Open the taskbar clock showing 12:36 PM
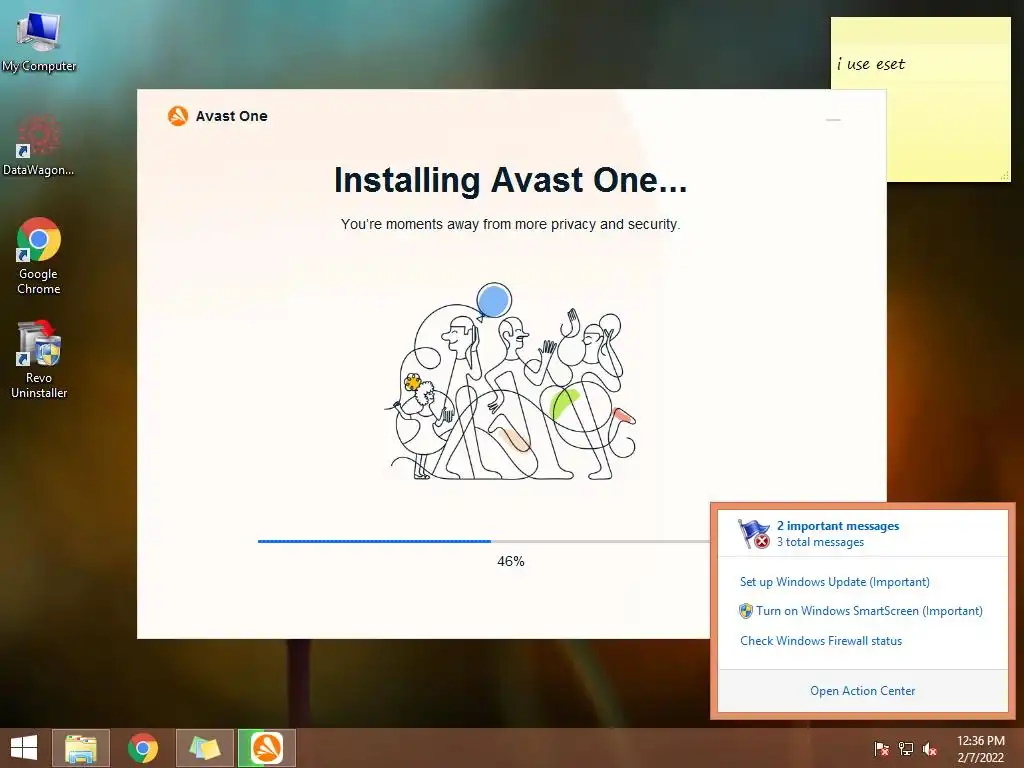This screenshot has height=768, width=1024. click(980, 748)
